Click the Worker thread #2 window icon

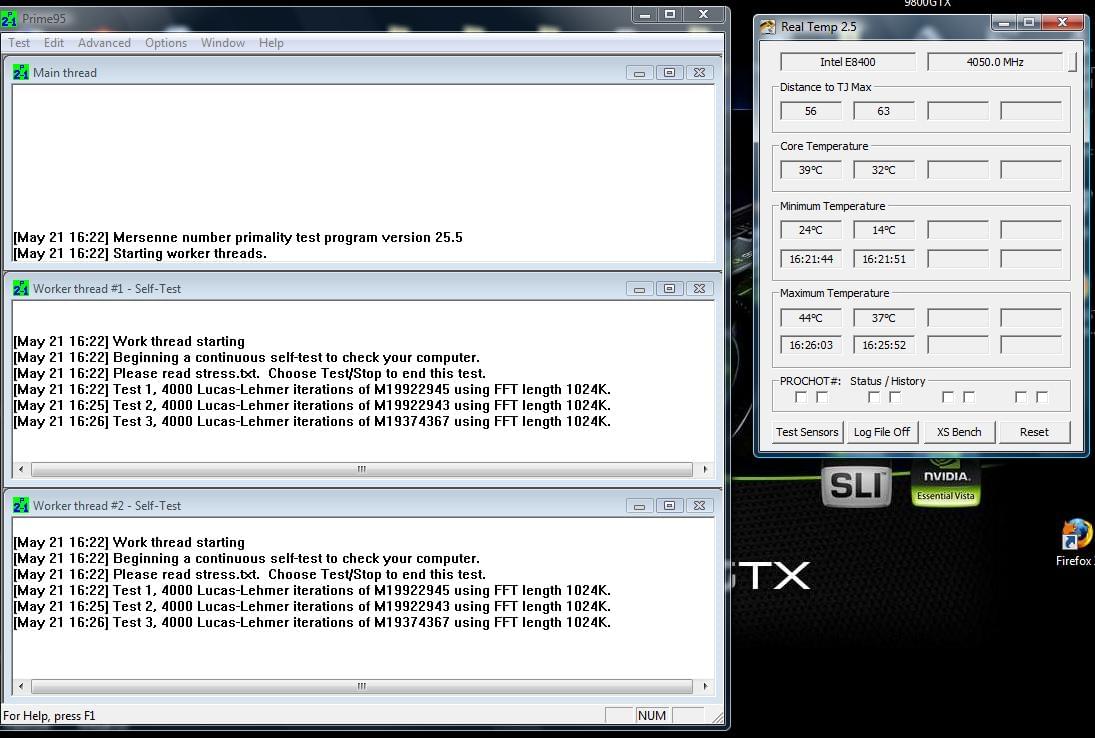click(21, 505)
